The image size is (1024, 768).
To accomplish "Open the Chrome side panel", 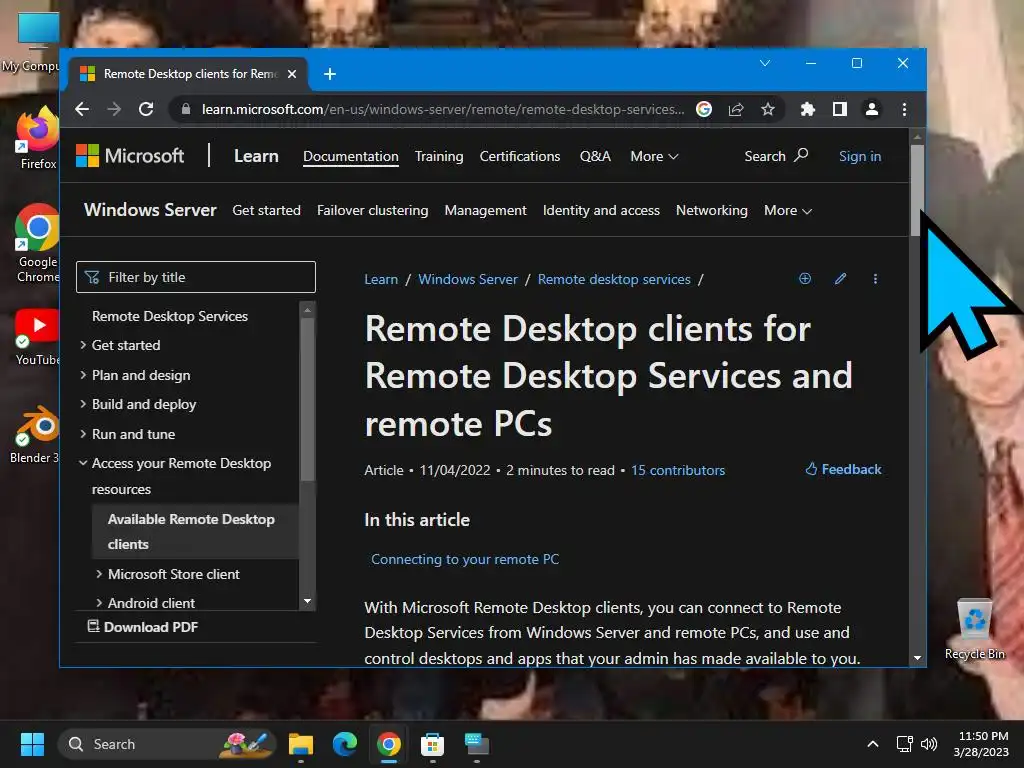I will pyautogui.click(x=840, y=109).
